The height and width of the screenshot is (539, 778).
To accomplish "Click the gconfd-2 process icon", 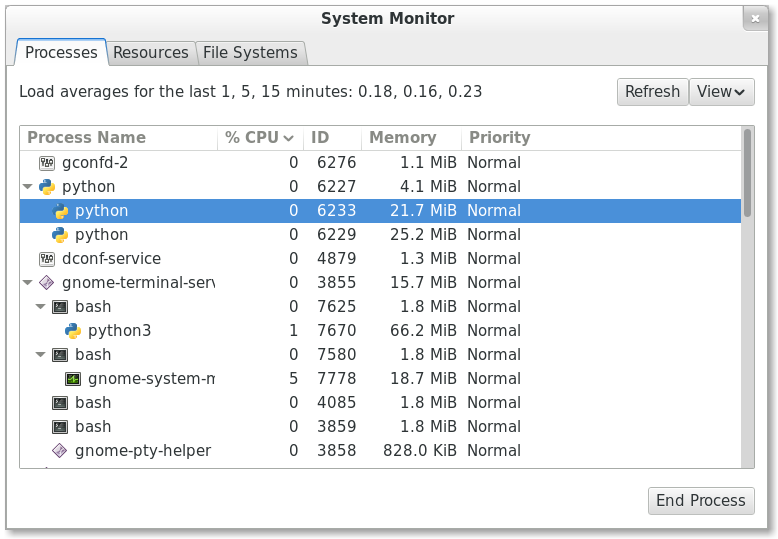I will coord(47,162).
